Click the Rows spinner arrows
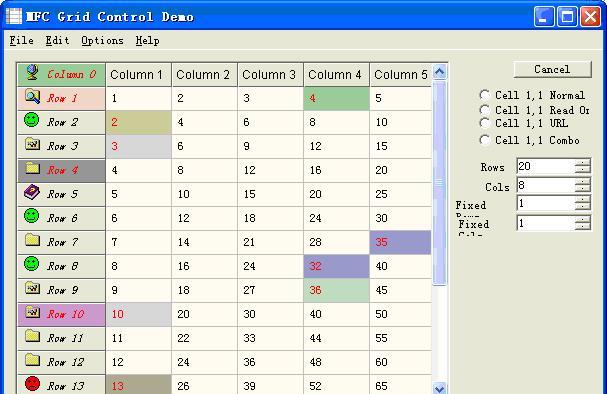The width and height of the screenshot is (607, 394). click(x=582, y=166)
